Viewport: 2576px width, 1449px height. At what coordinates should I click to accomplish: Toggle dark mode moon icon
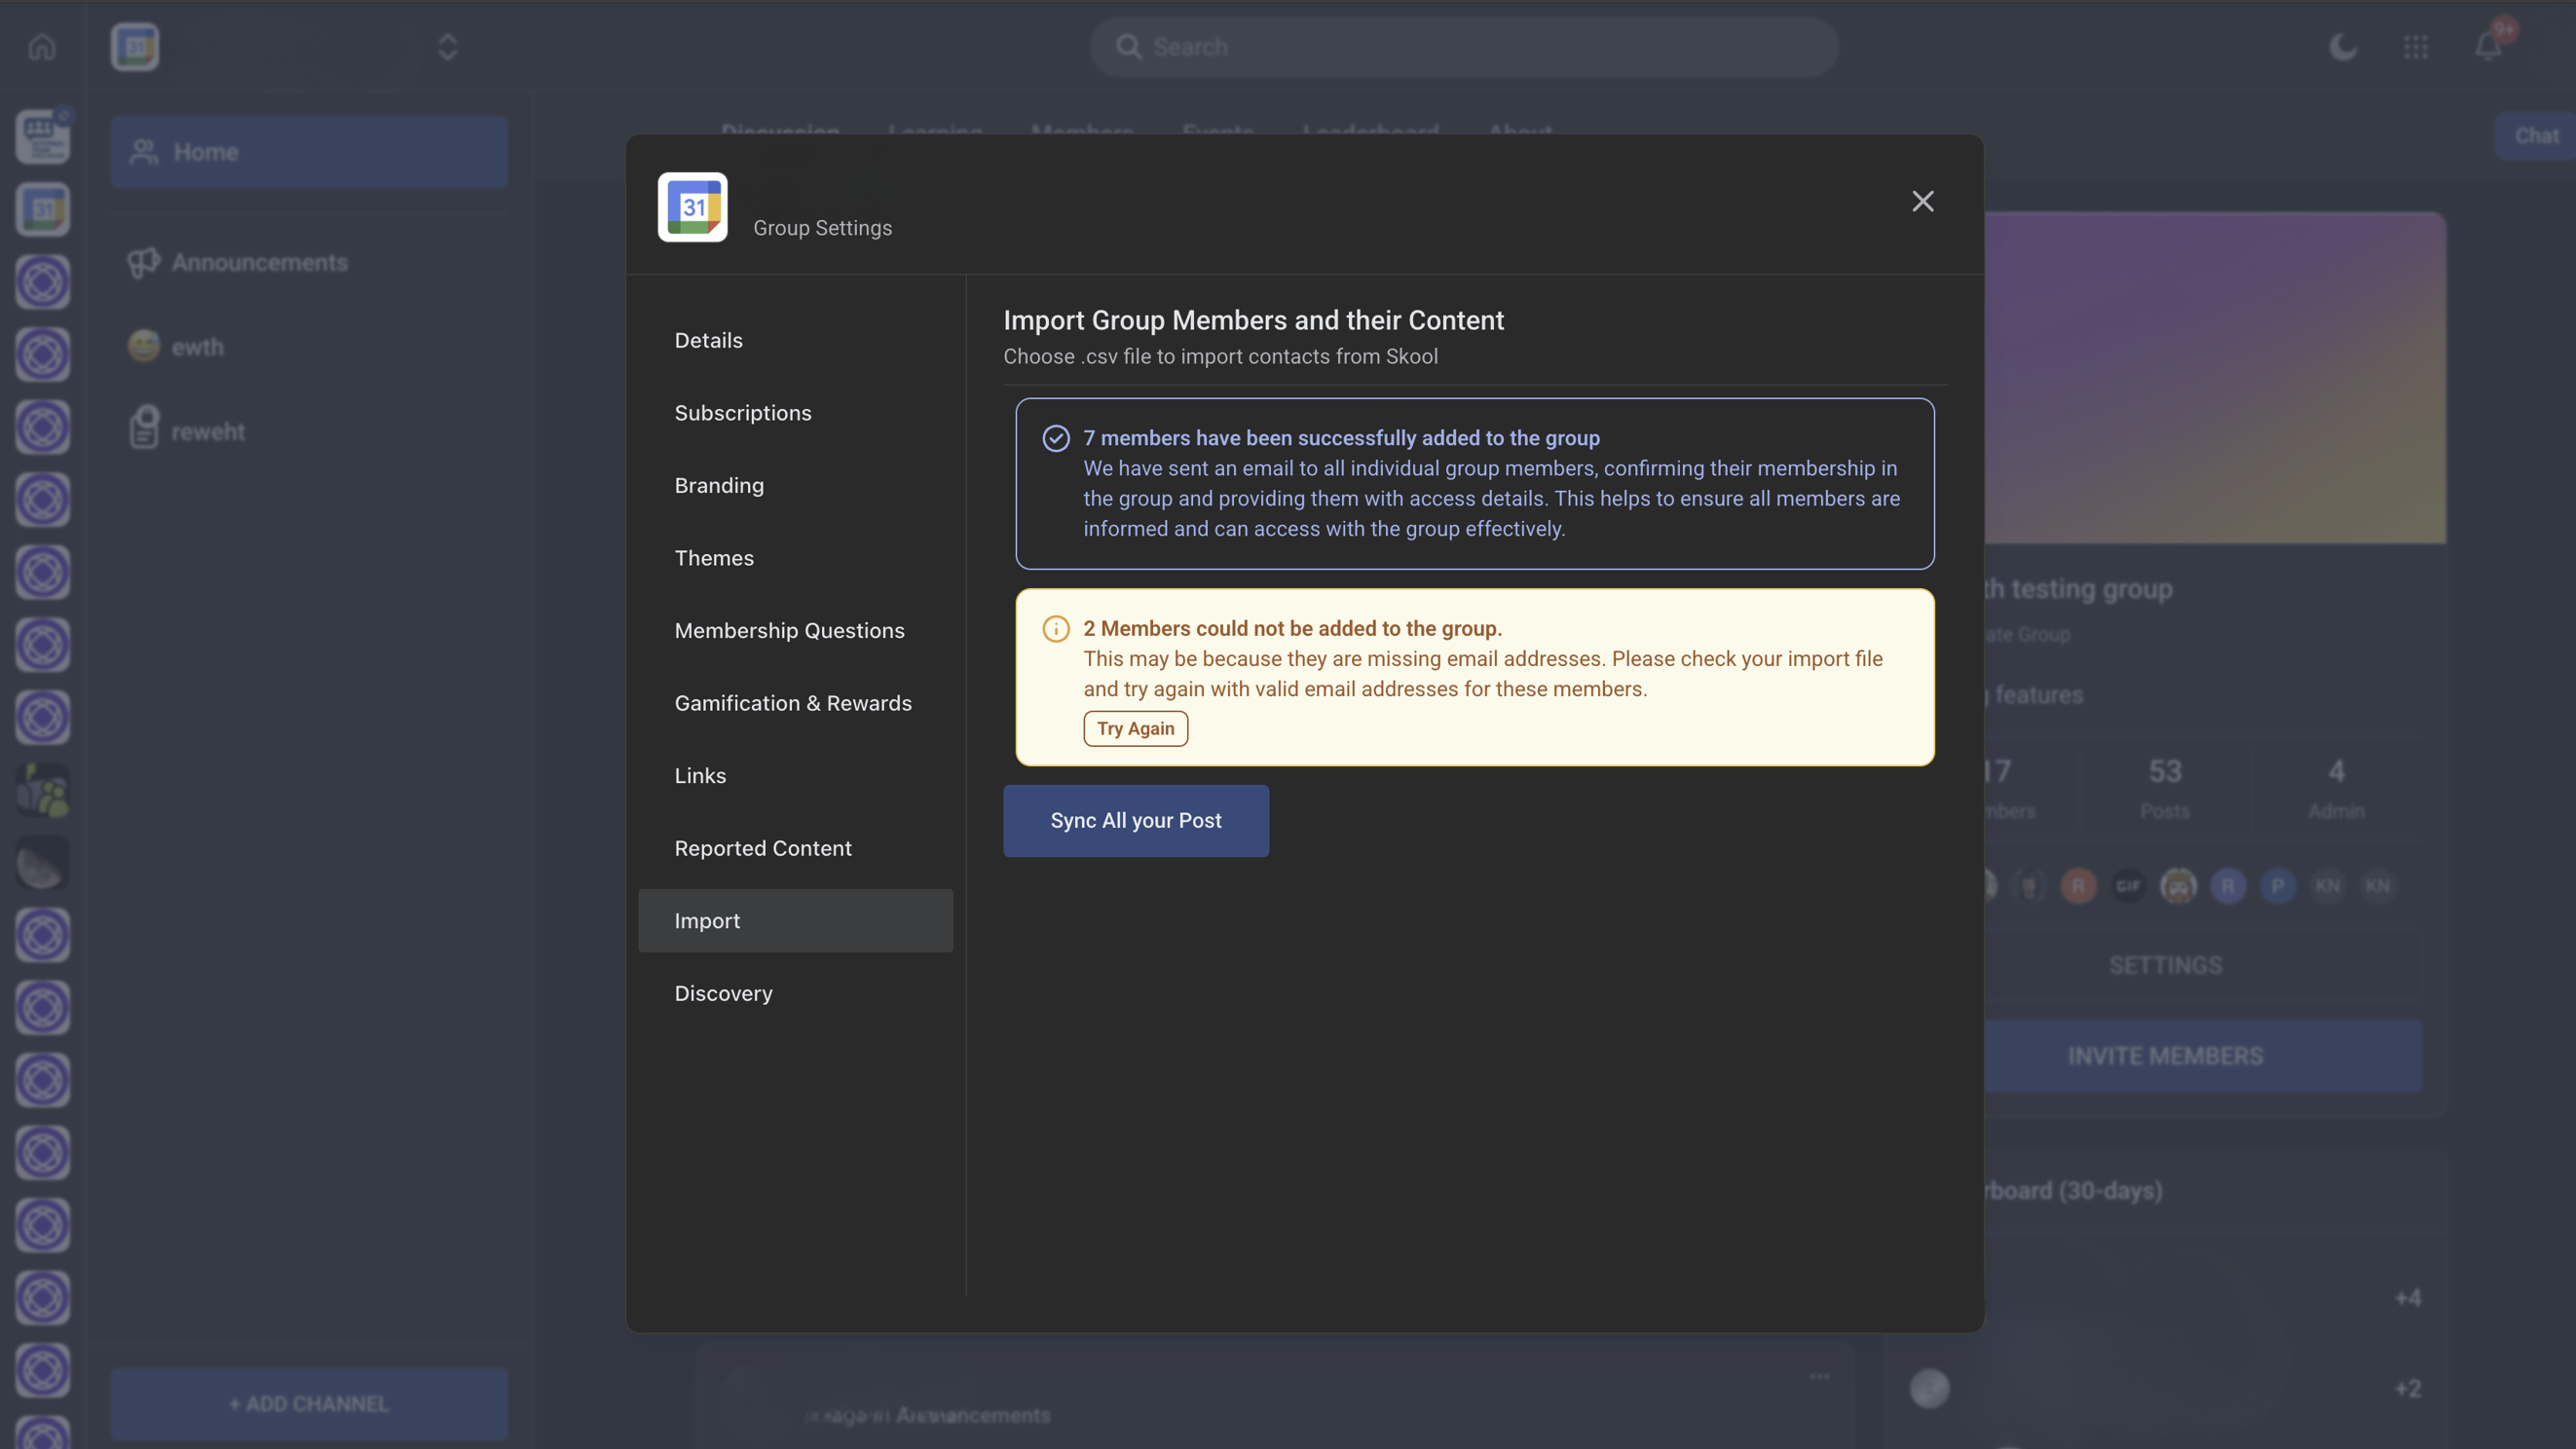[x=2343, y=47]
